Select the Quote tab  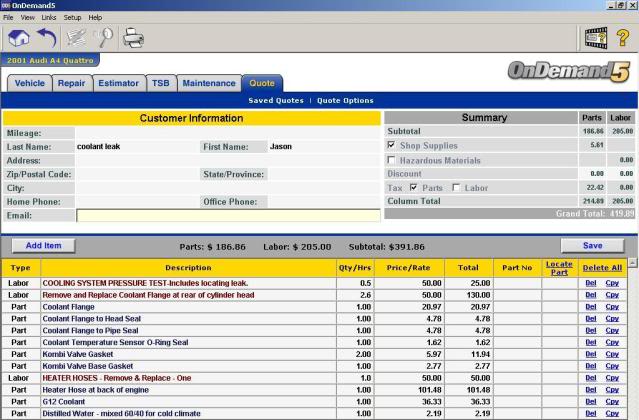point(262,83)
